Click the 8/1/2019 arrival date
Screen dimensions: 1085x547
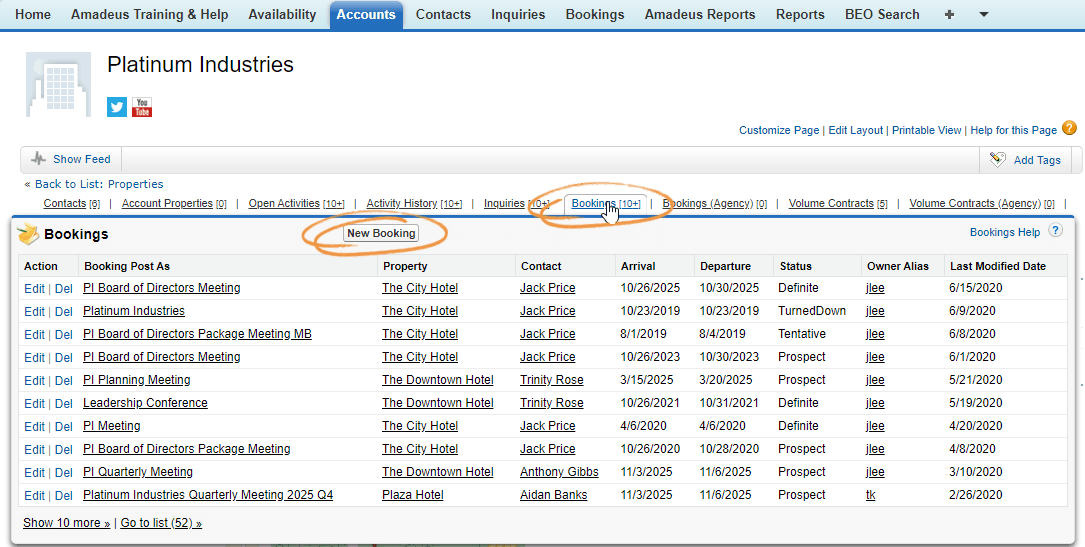[x=644, y=334]
